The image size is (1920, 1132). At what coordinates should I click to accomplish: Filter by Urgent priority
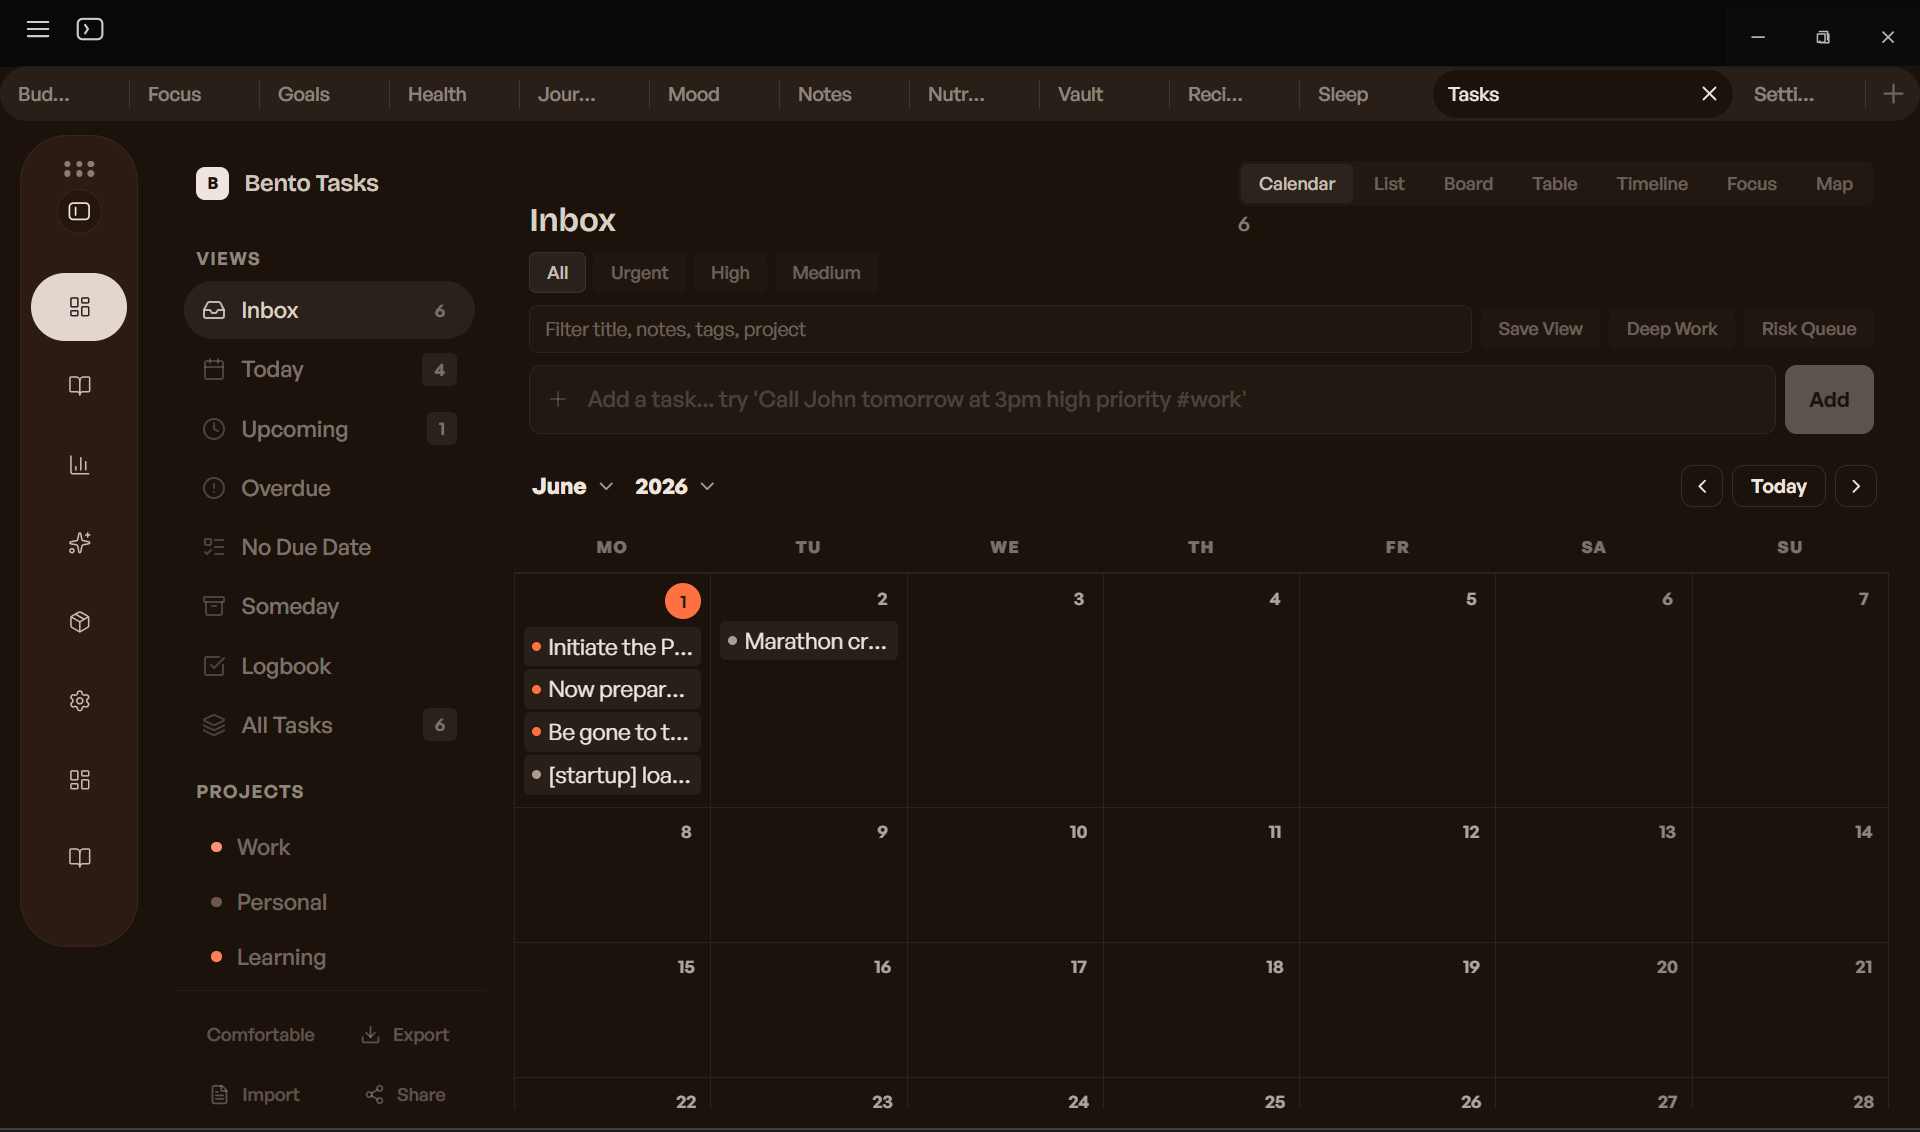pyautogui.click(x=639, y=273)
